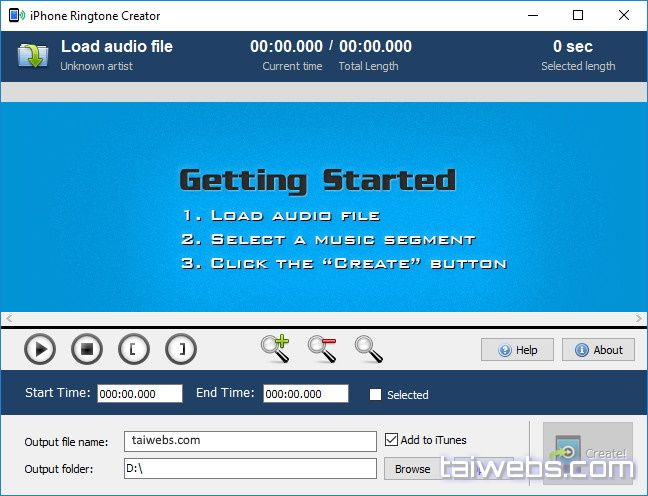The image size is (648, 496).
Task: Click the Create! ringtone button
Action: 588,453
